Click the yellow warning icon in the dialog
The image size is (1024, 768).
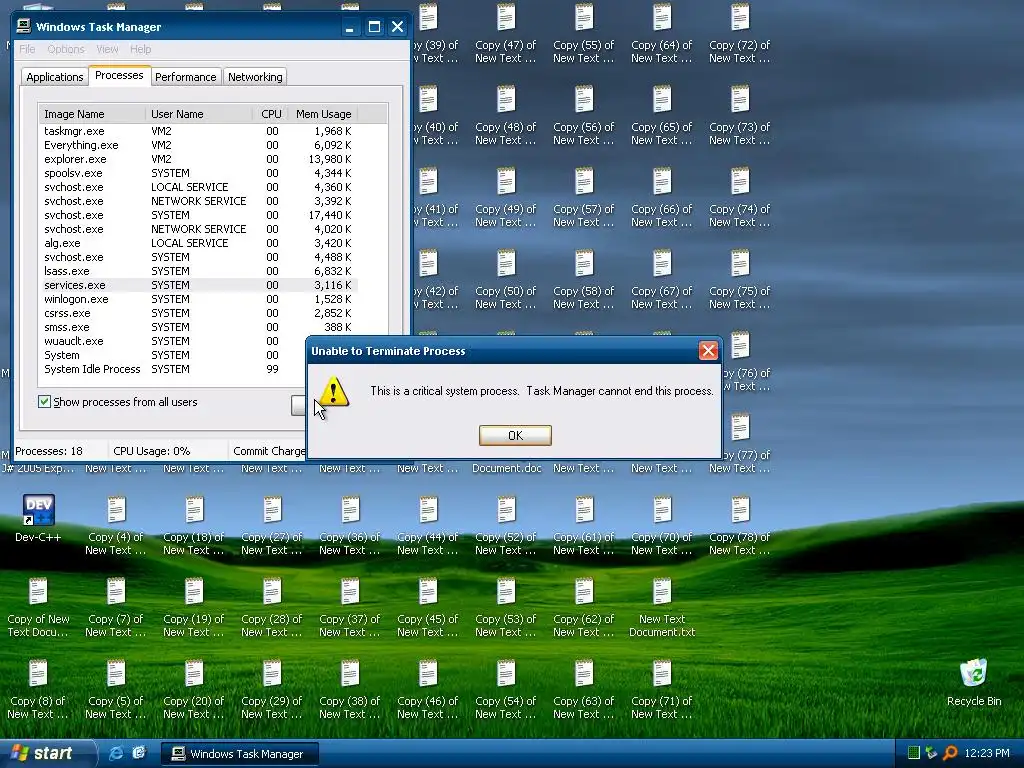[x=334, y=391]
